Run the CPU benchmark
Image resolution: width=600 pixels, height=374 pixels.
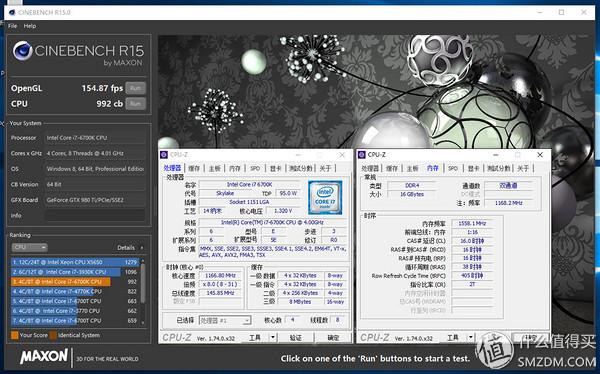(x=135, y=104)
